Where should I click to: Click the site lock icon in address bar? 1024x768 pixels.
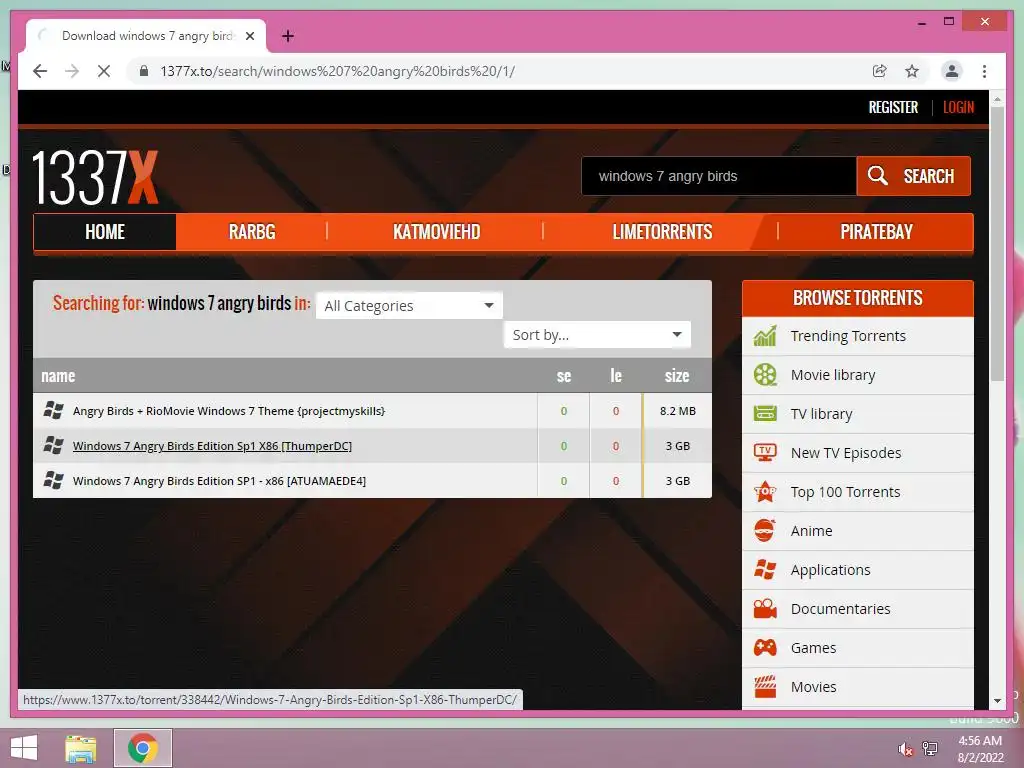(x=144, y=71)
